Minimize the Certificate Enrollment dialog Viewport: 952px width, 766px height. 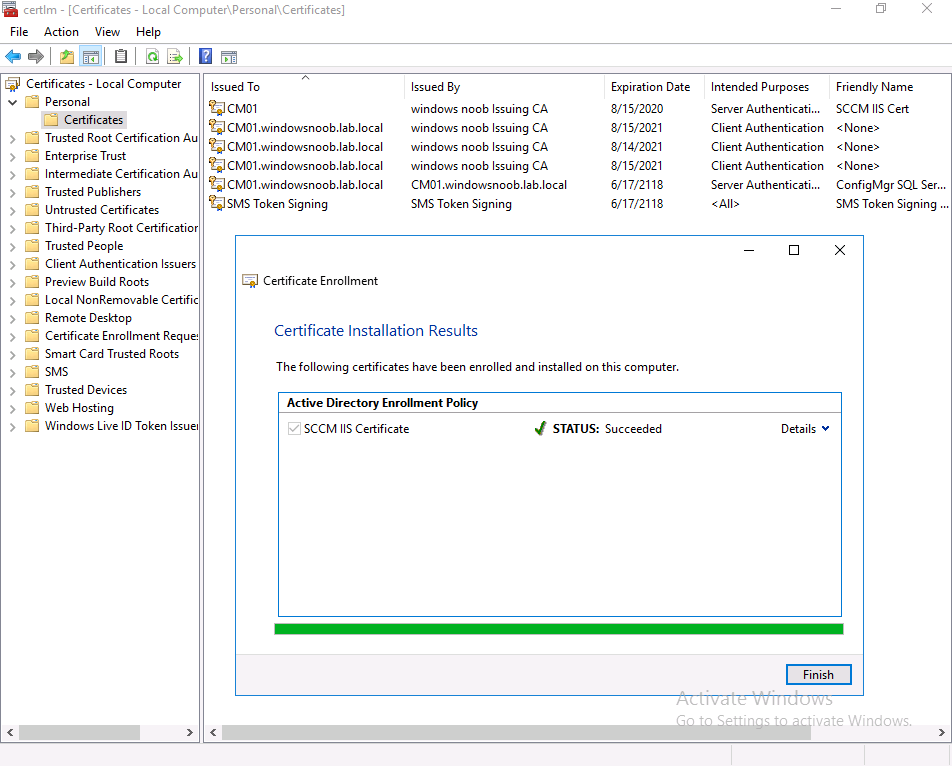pos(749,250)
